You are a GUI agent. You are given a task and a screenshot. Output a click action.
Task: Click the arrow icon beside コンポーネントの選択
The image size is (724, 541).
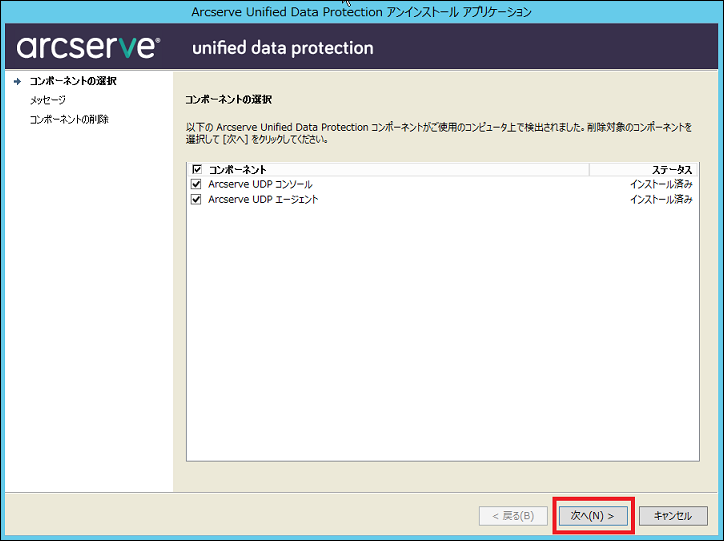[x=18, y=82]
